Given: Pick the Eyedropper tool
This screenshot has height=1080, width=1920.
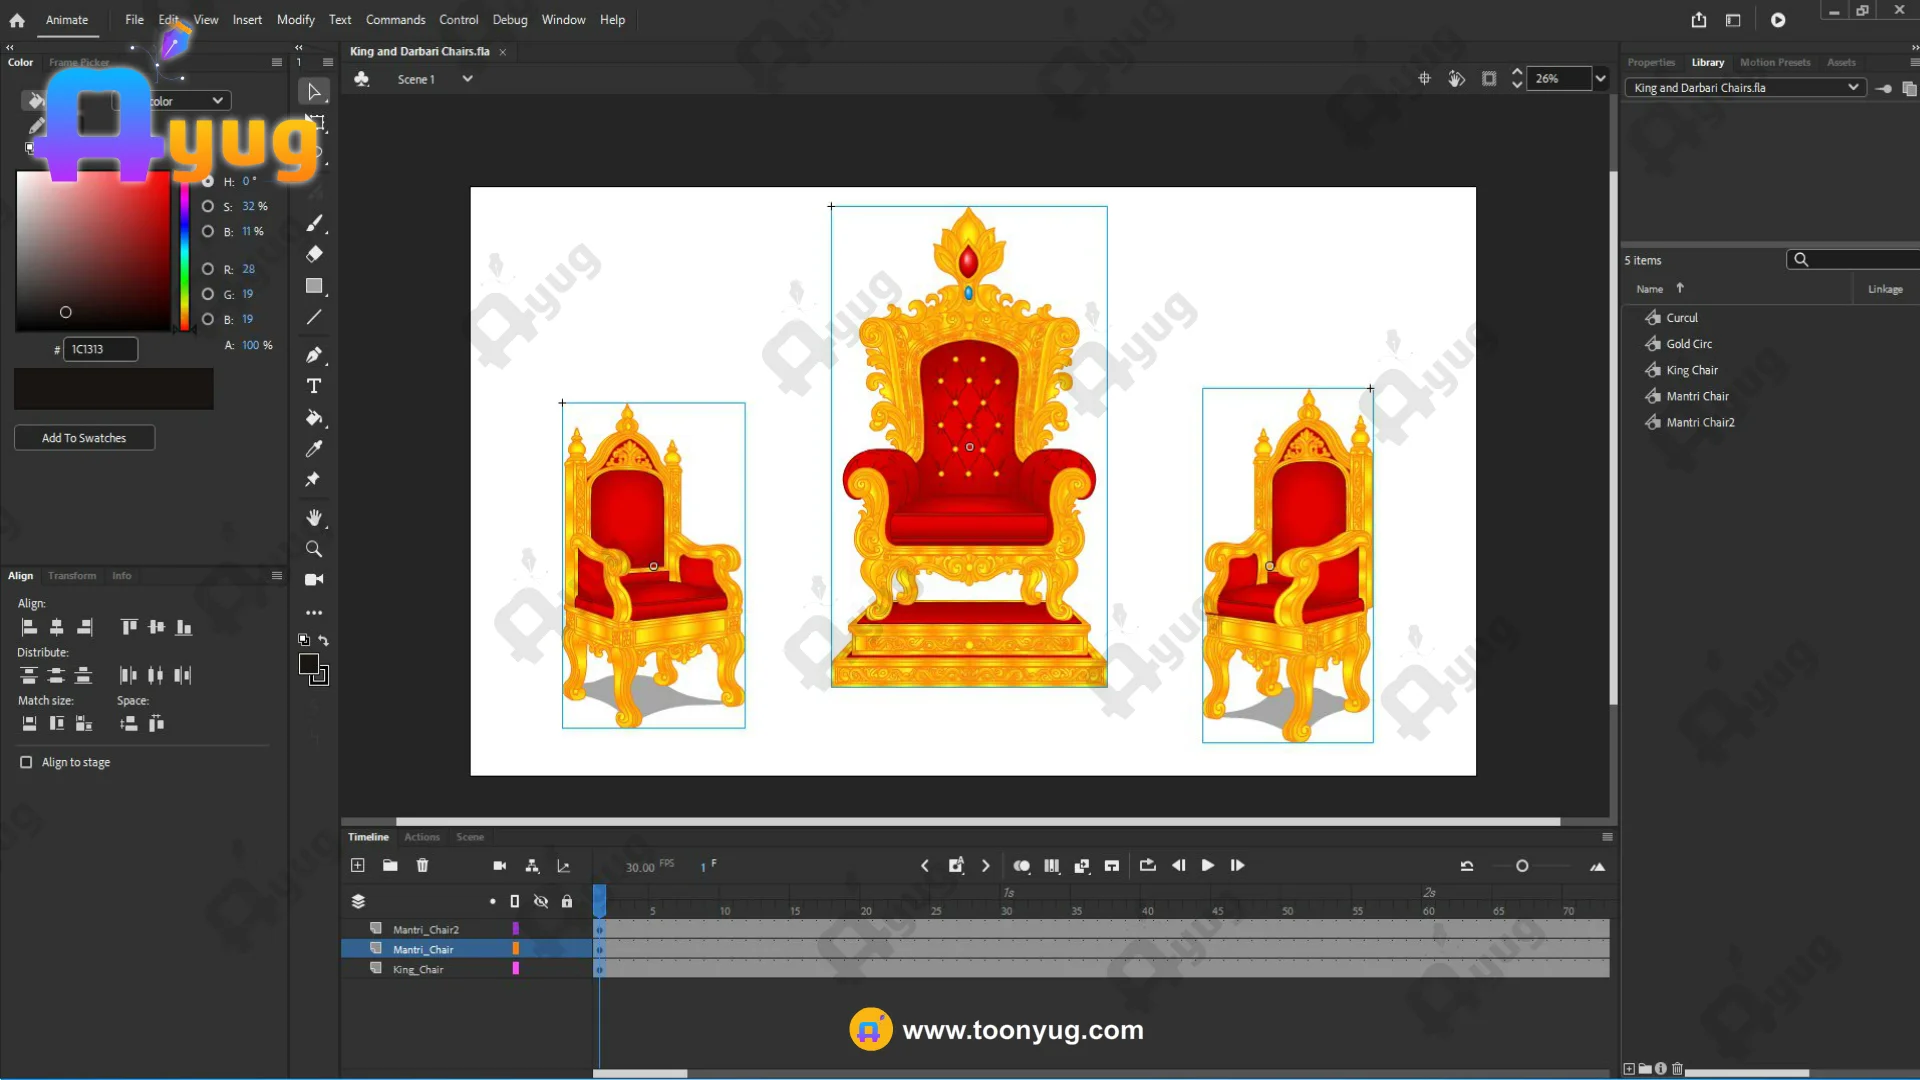Looking at the screenshot, I should point(314,449).
